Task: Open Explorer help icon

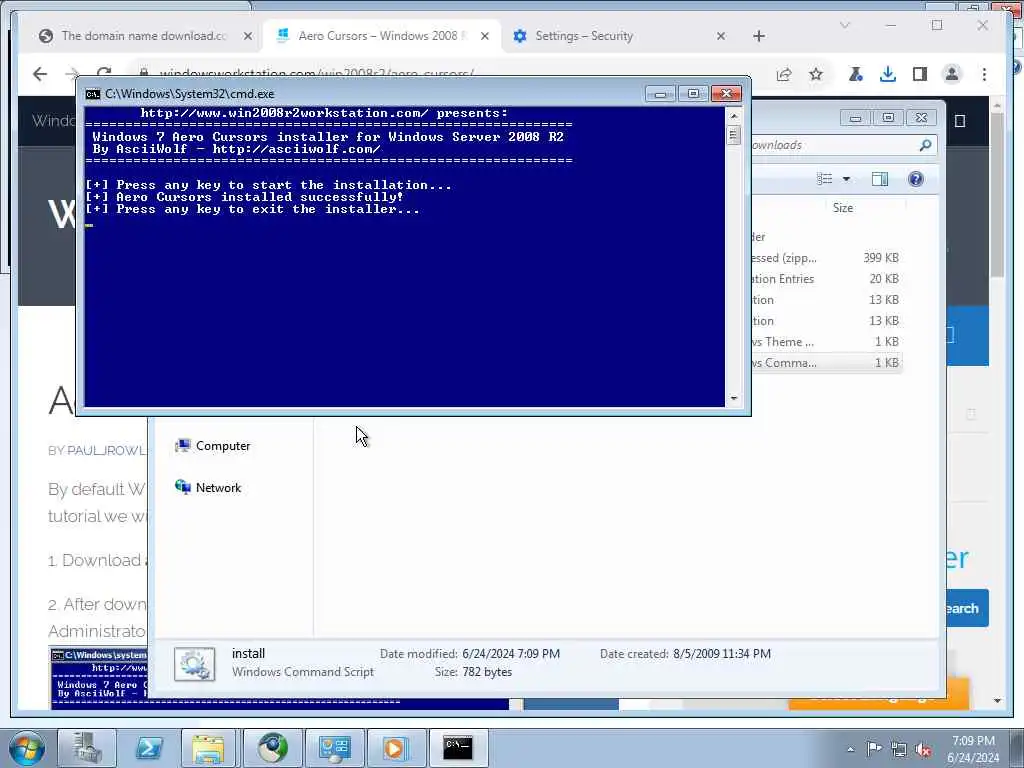Action: [916, 179]
